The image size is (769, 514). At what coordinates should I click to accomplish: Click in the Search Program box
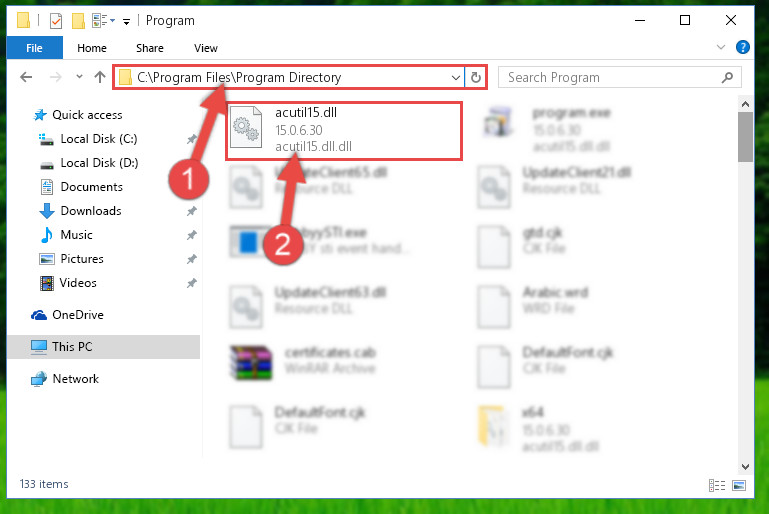point(612,77)
